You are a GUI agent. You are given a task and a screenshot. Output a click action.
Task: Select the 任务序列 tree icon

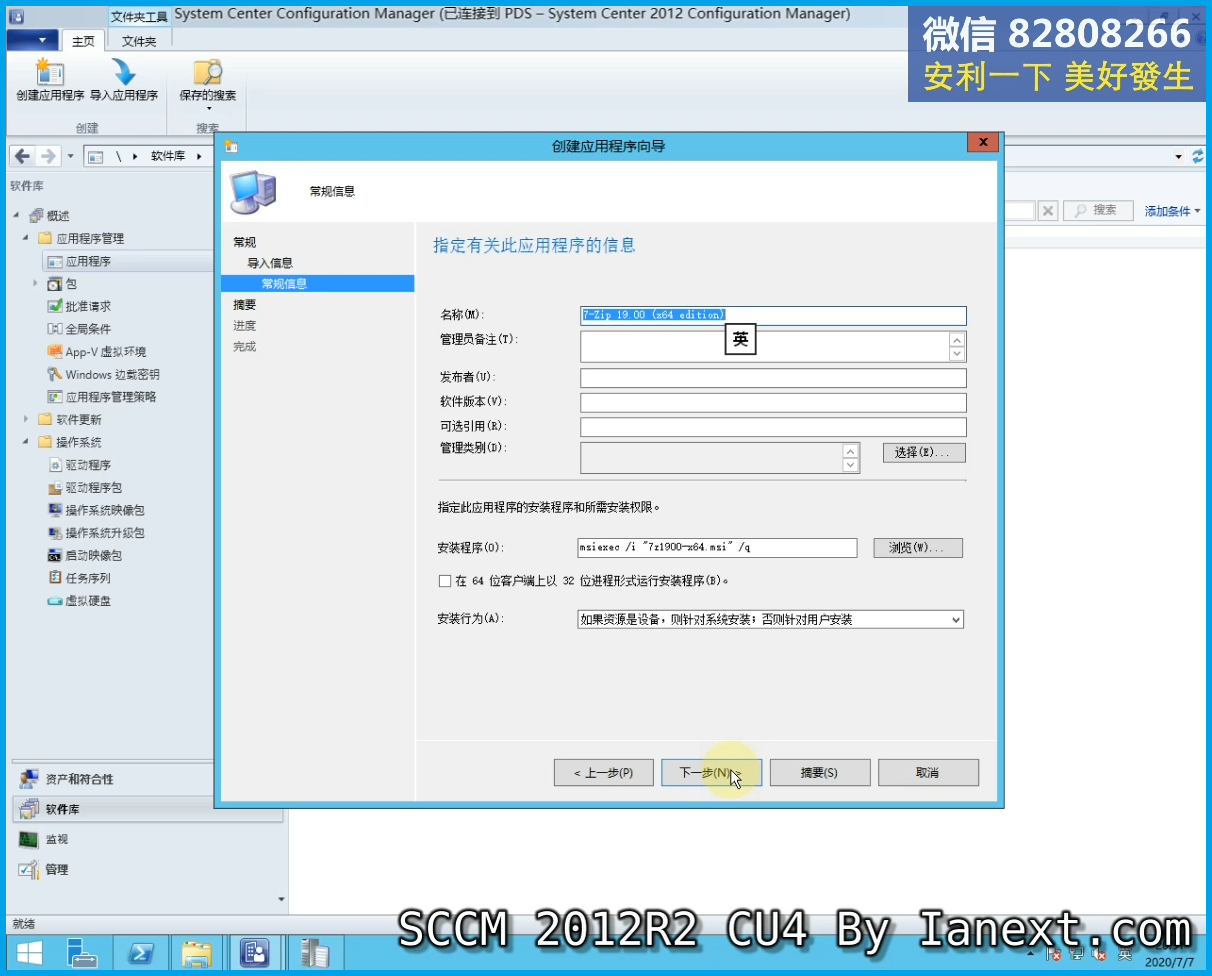click(55, 578)
